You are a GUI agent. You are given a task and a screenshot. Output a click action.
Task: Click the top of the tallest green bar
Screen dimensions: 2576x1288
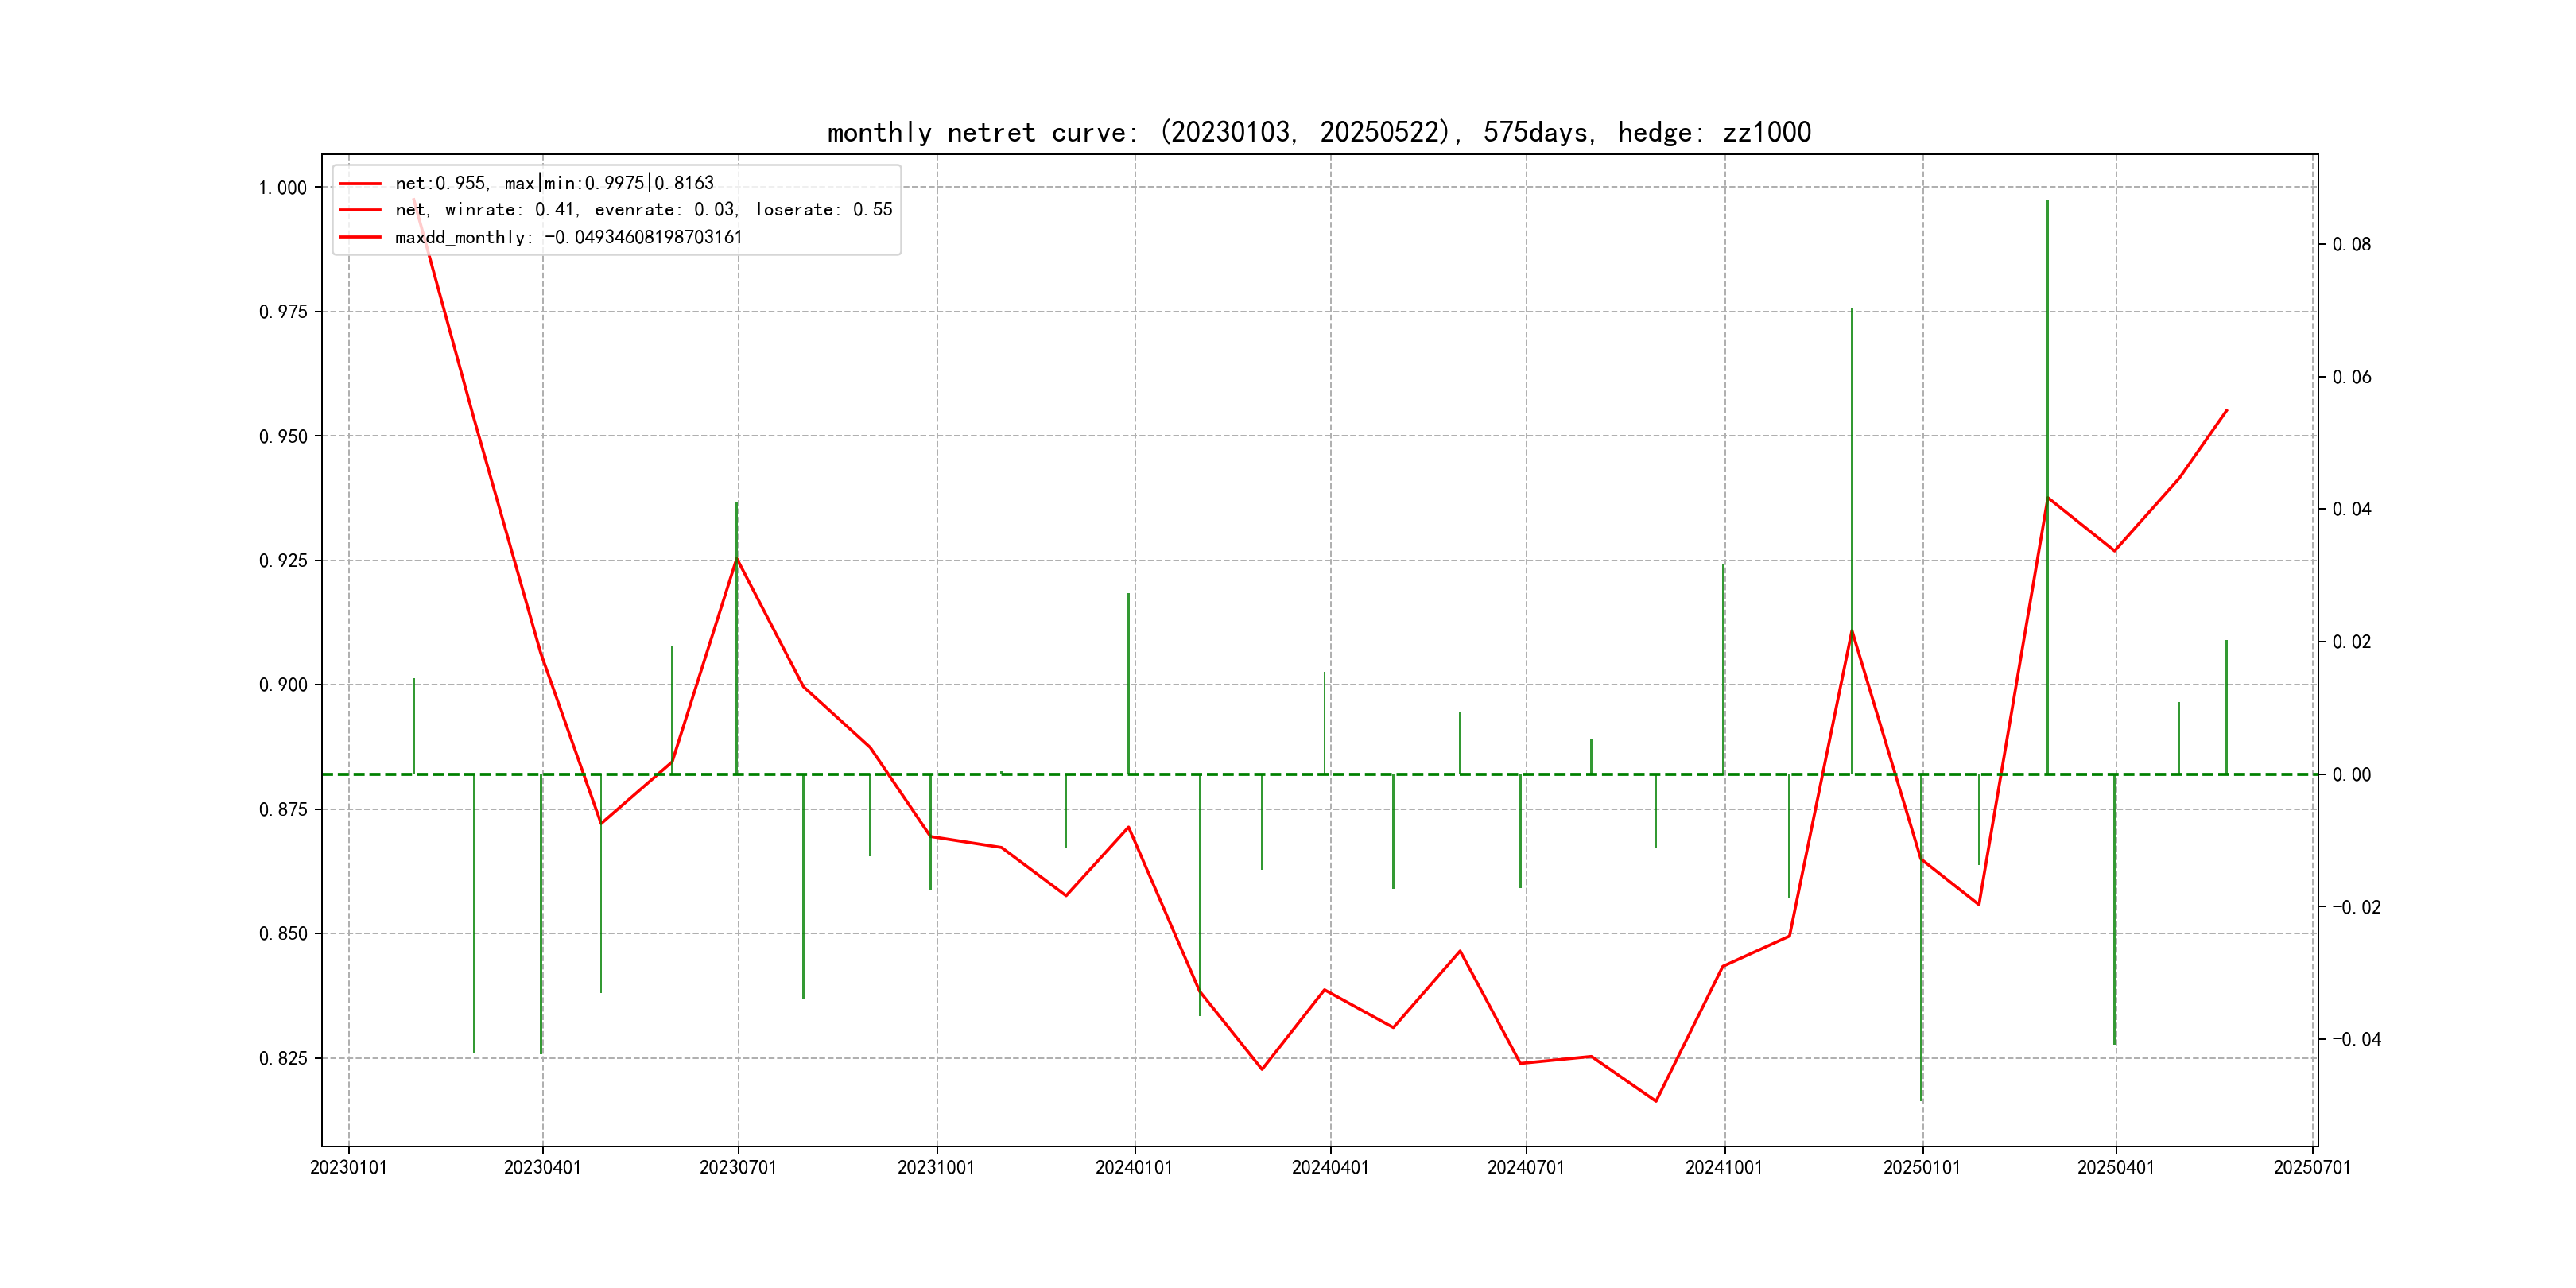2047,201
